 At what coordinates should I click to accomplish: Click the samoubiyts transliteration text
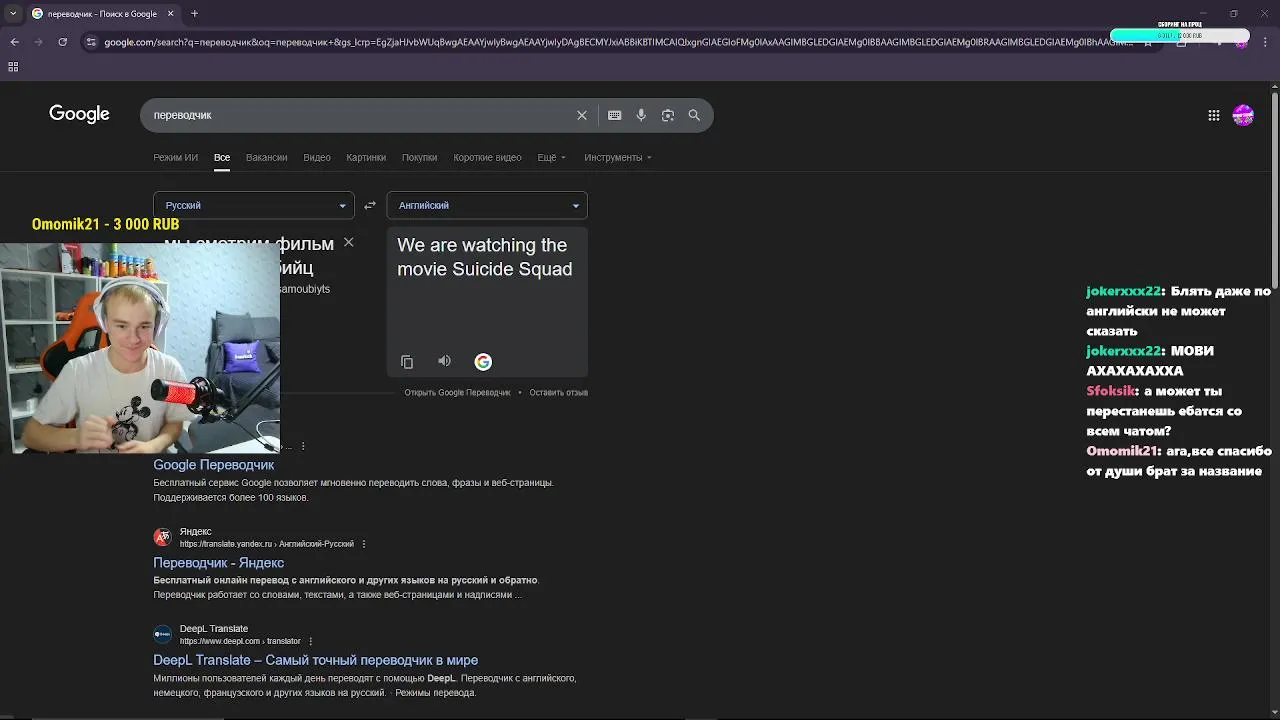[305, 289]
